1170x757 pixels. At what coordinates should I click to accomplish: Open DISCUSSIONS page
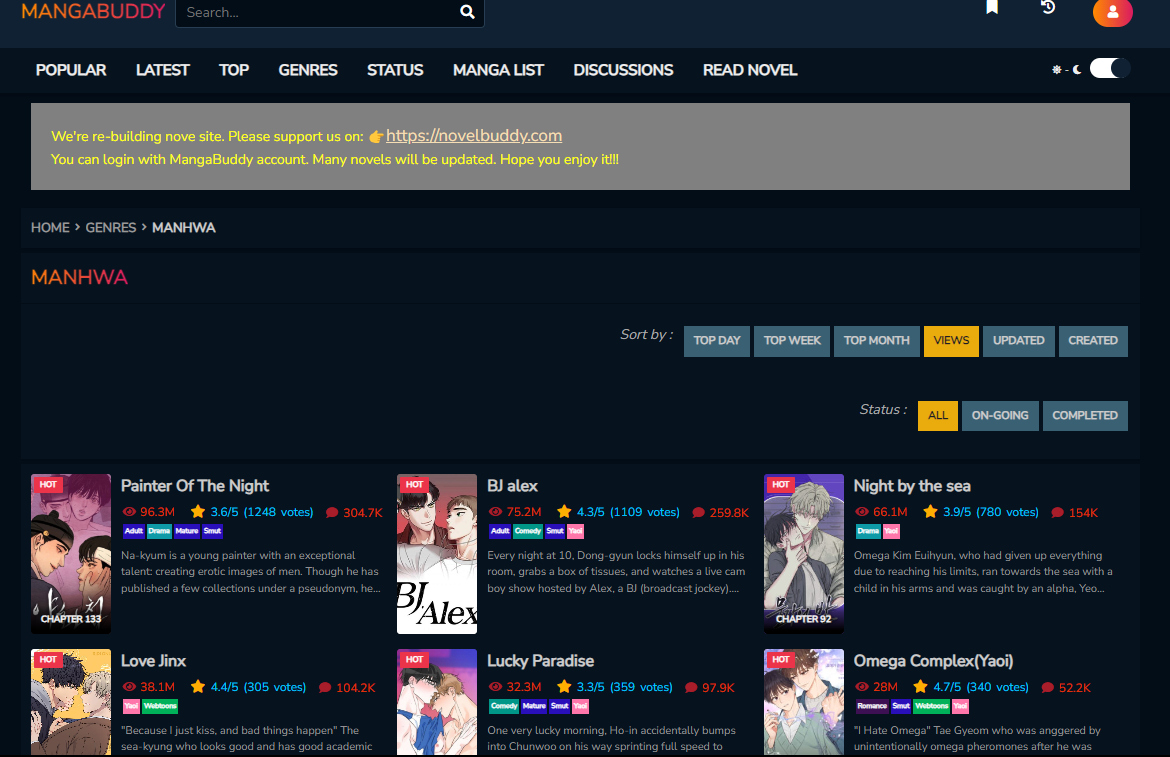tap(623, 70)
